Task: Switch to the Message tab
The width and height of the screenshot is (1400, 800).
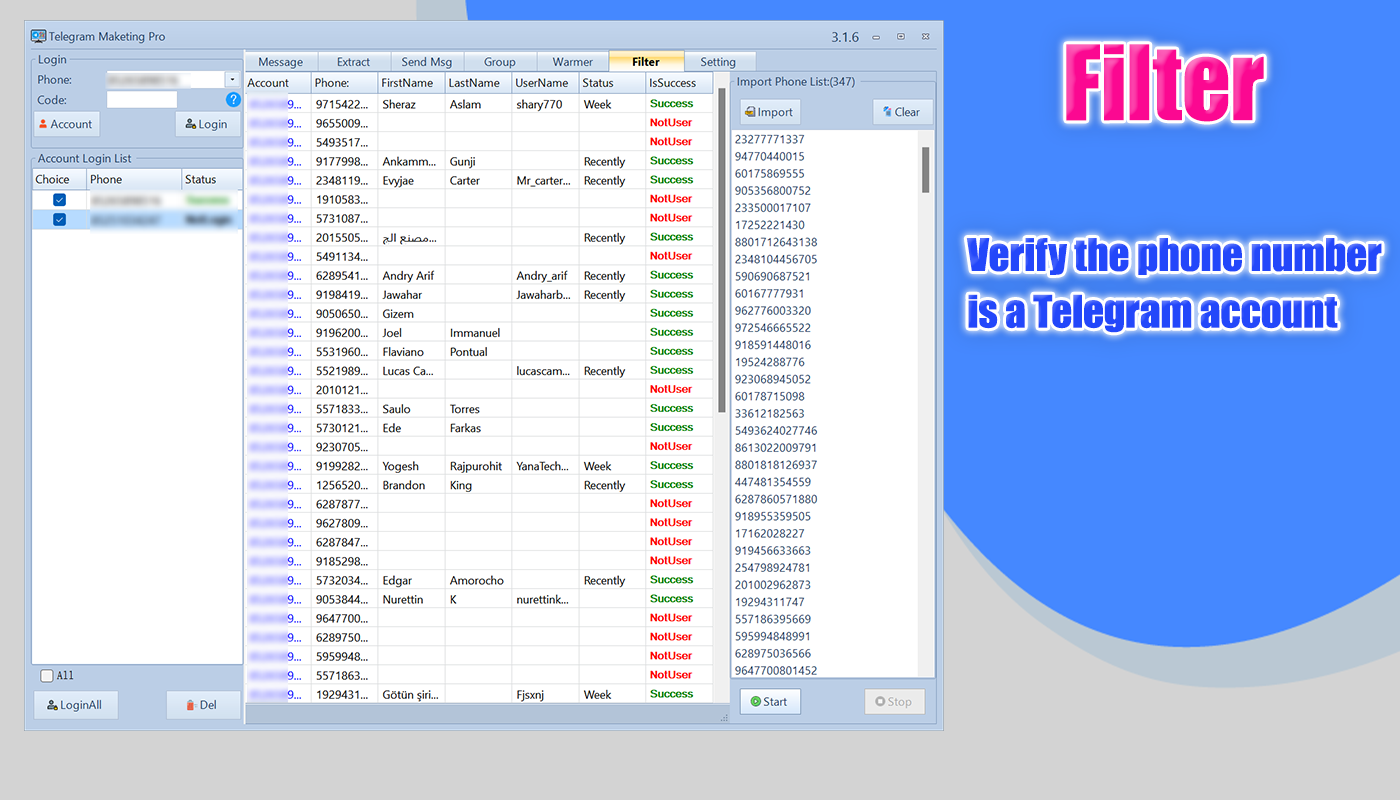Action: [280, 62]
